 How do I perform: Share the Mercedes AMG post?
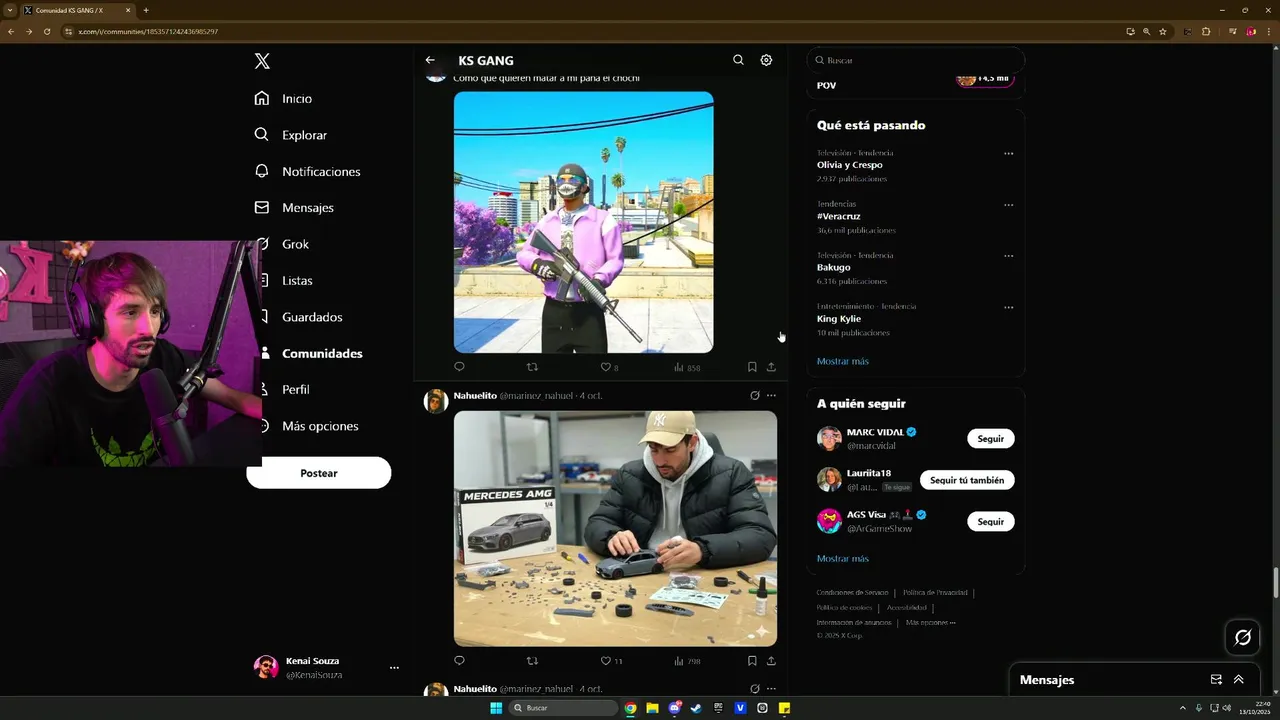(x=771, y=660)
